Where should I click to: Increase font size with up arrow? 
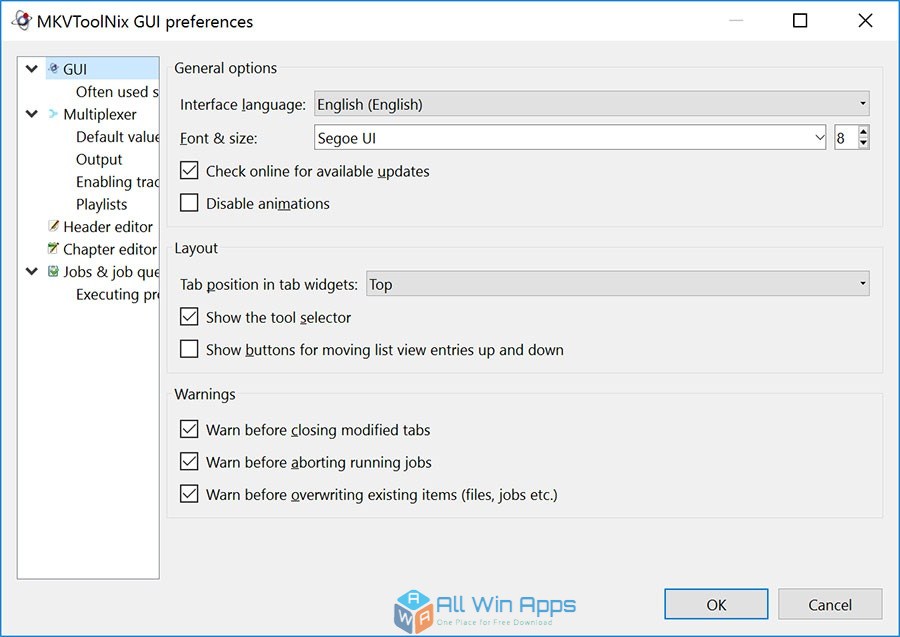[863, 131]
